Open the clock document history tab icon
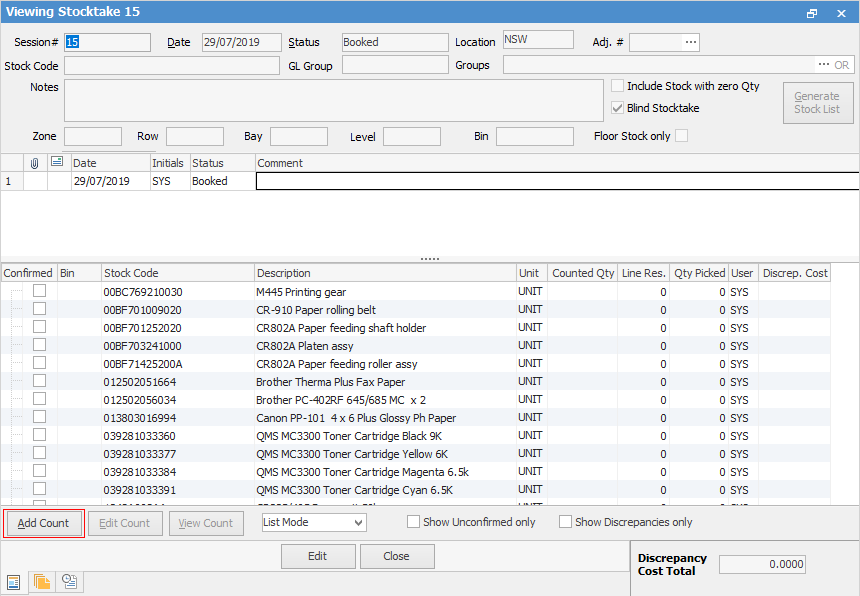This screenshot has width=860, height=596. [x=69, y=582]
